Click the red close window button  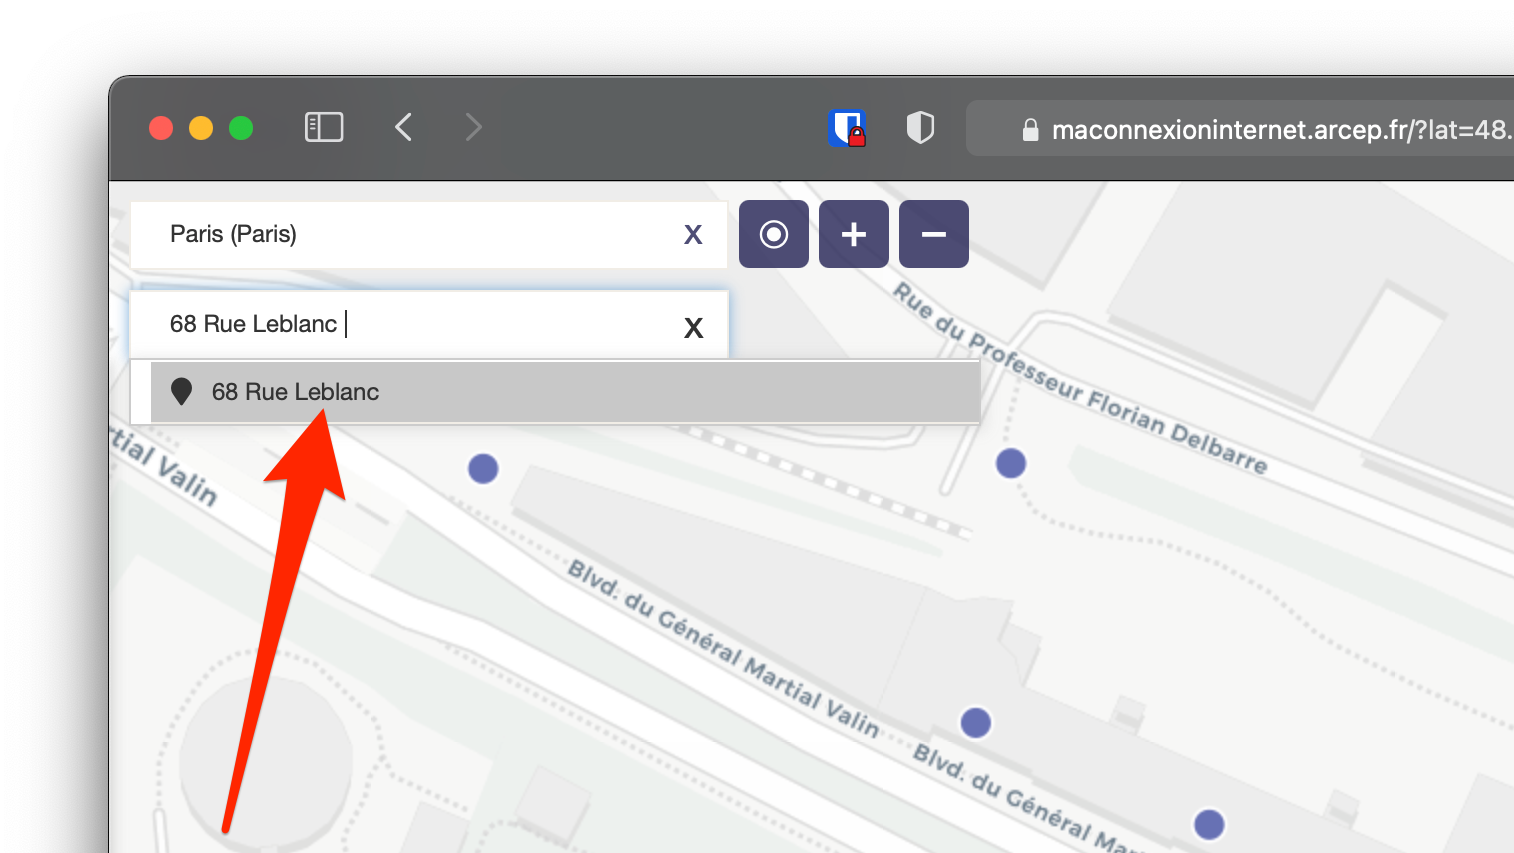coord(161,128)
